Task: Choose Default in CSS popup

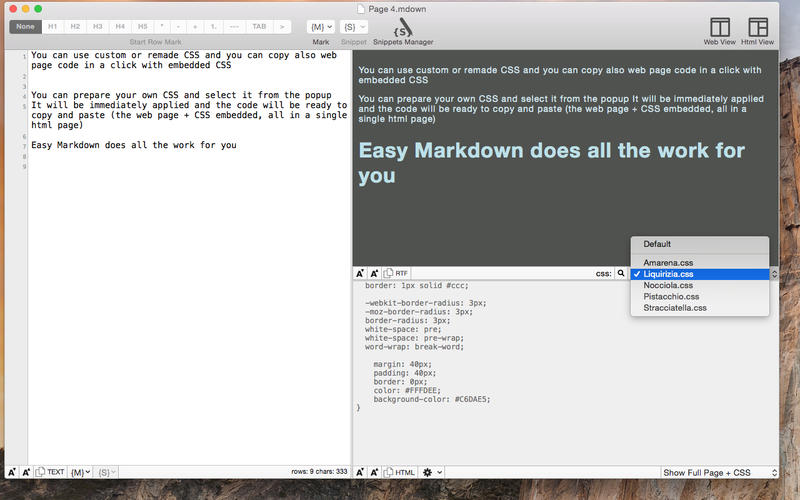Action: [700, 244]
